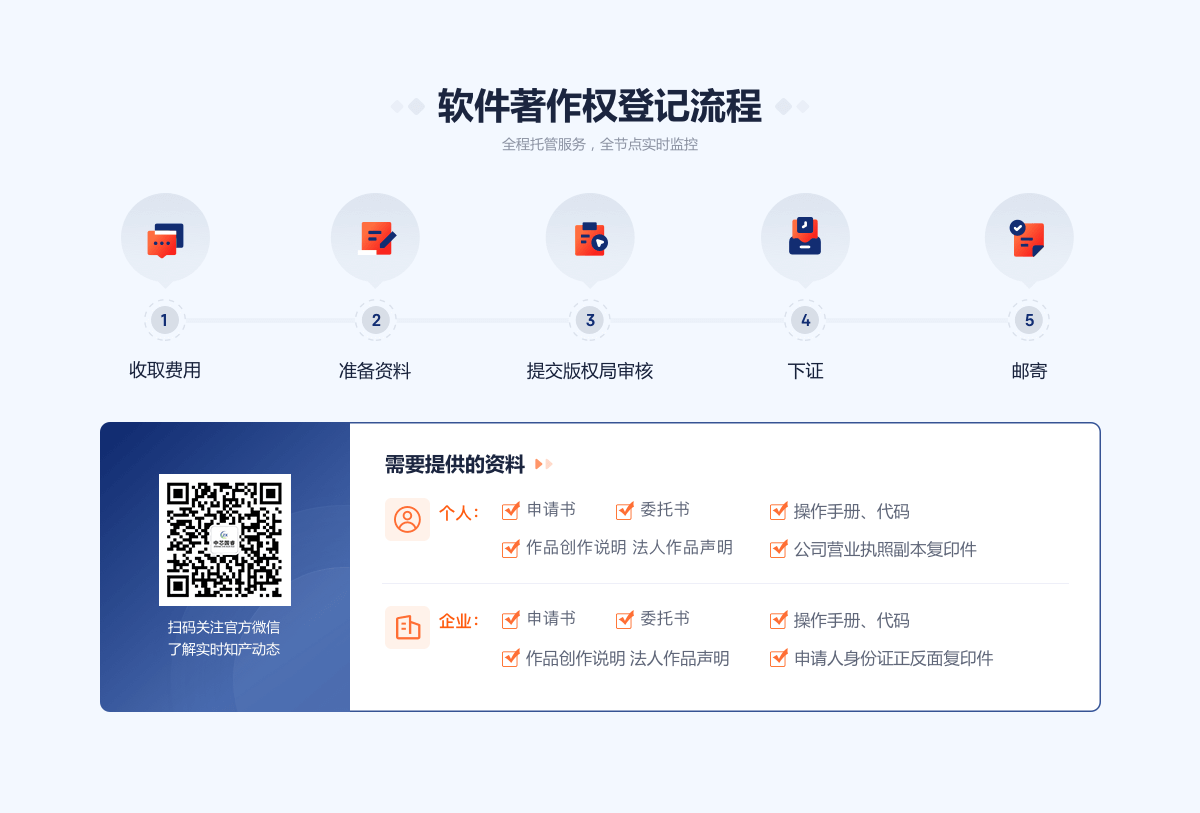The height and width of the screenshot is (813, 1200).
Task: Select the 准备资料 document pencil icon
Action: click(x=376, y=238)
